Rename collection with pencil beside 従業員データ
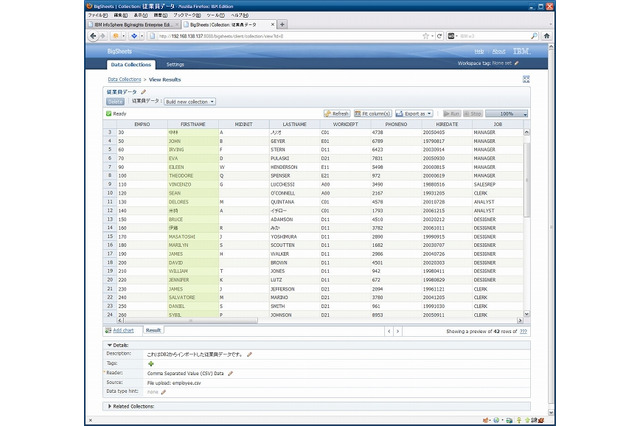640x426 pixels. point(143,92)
